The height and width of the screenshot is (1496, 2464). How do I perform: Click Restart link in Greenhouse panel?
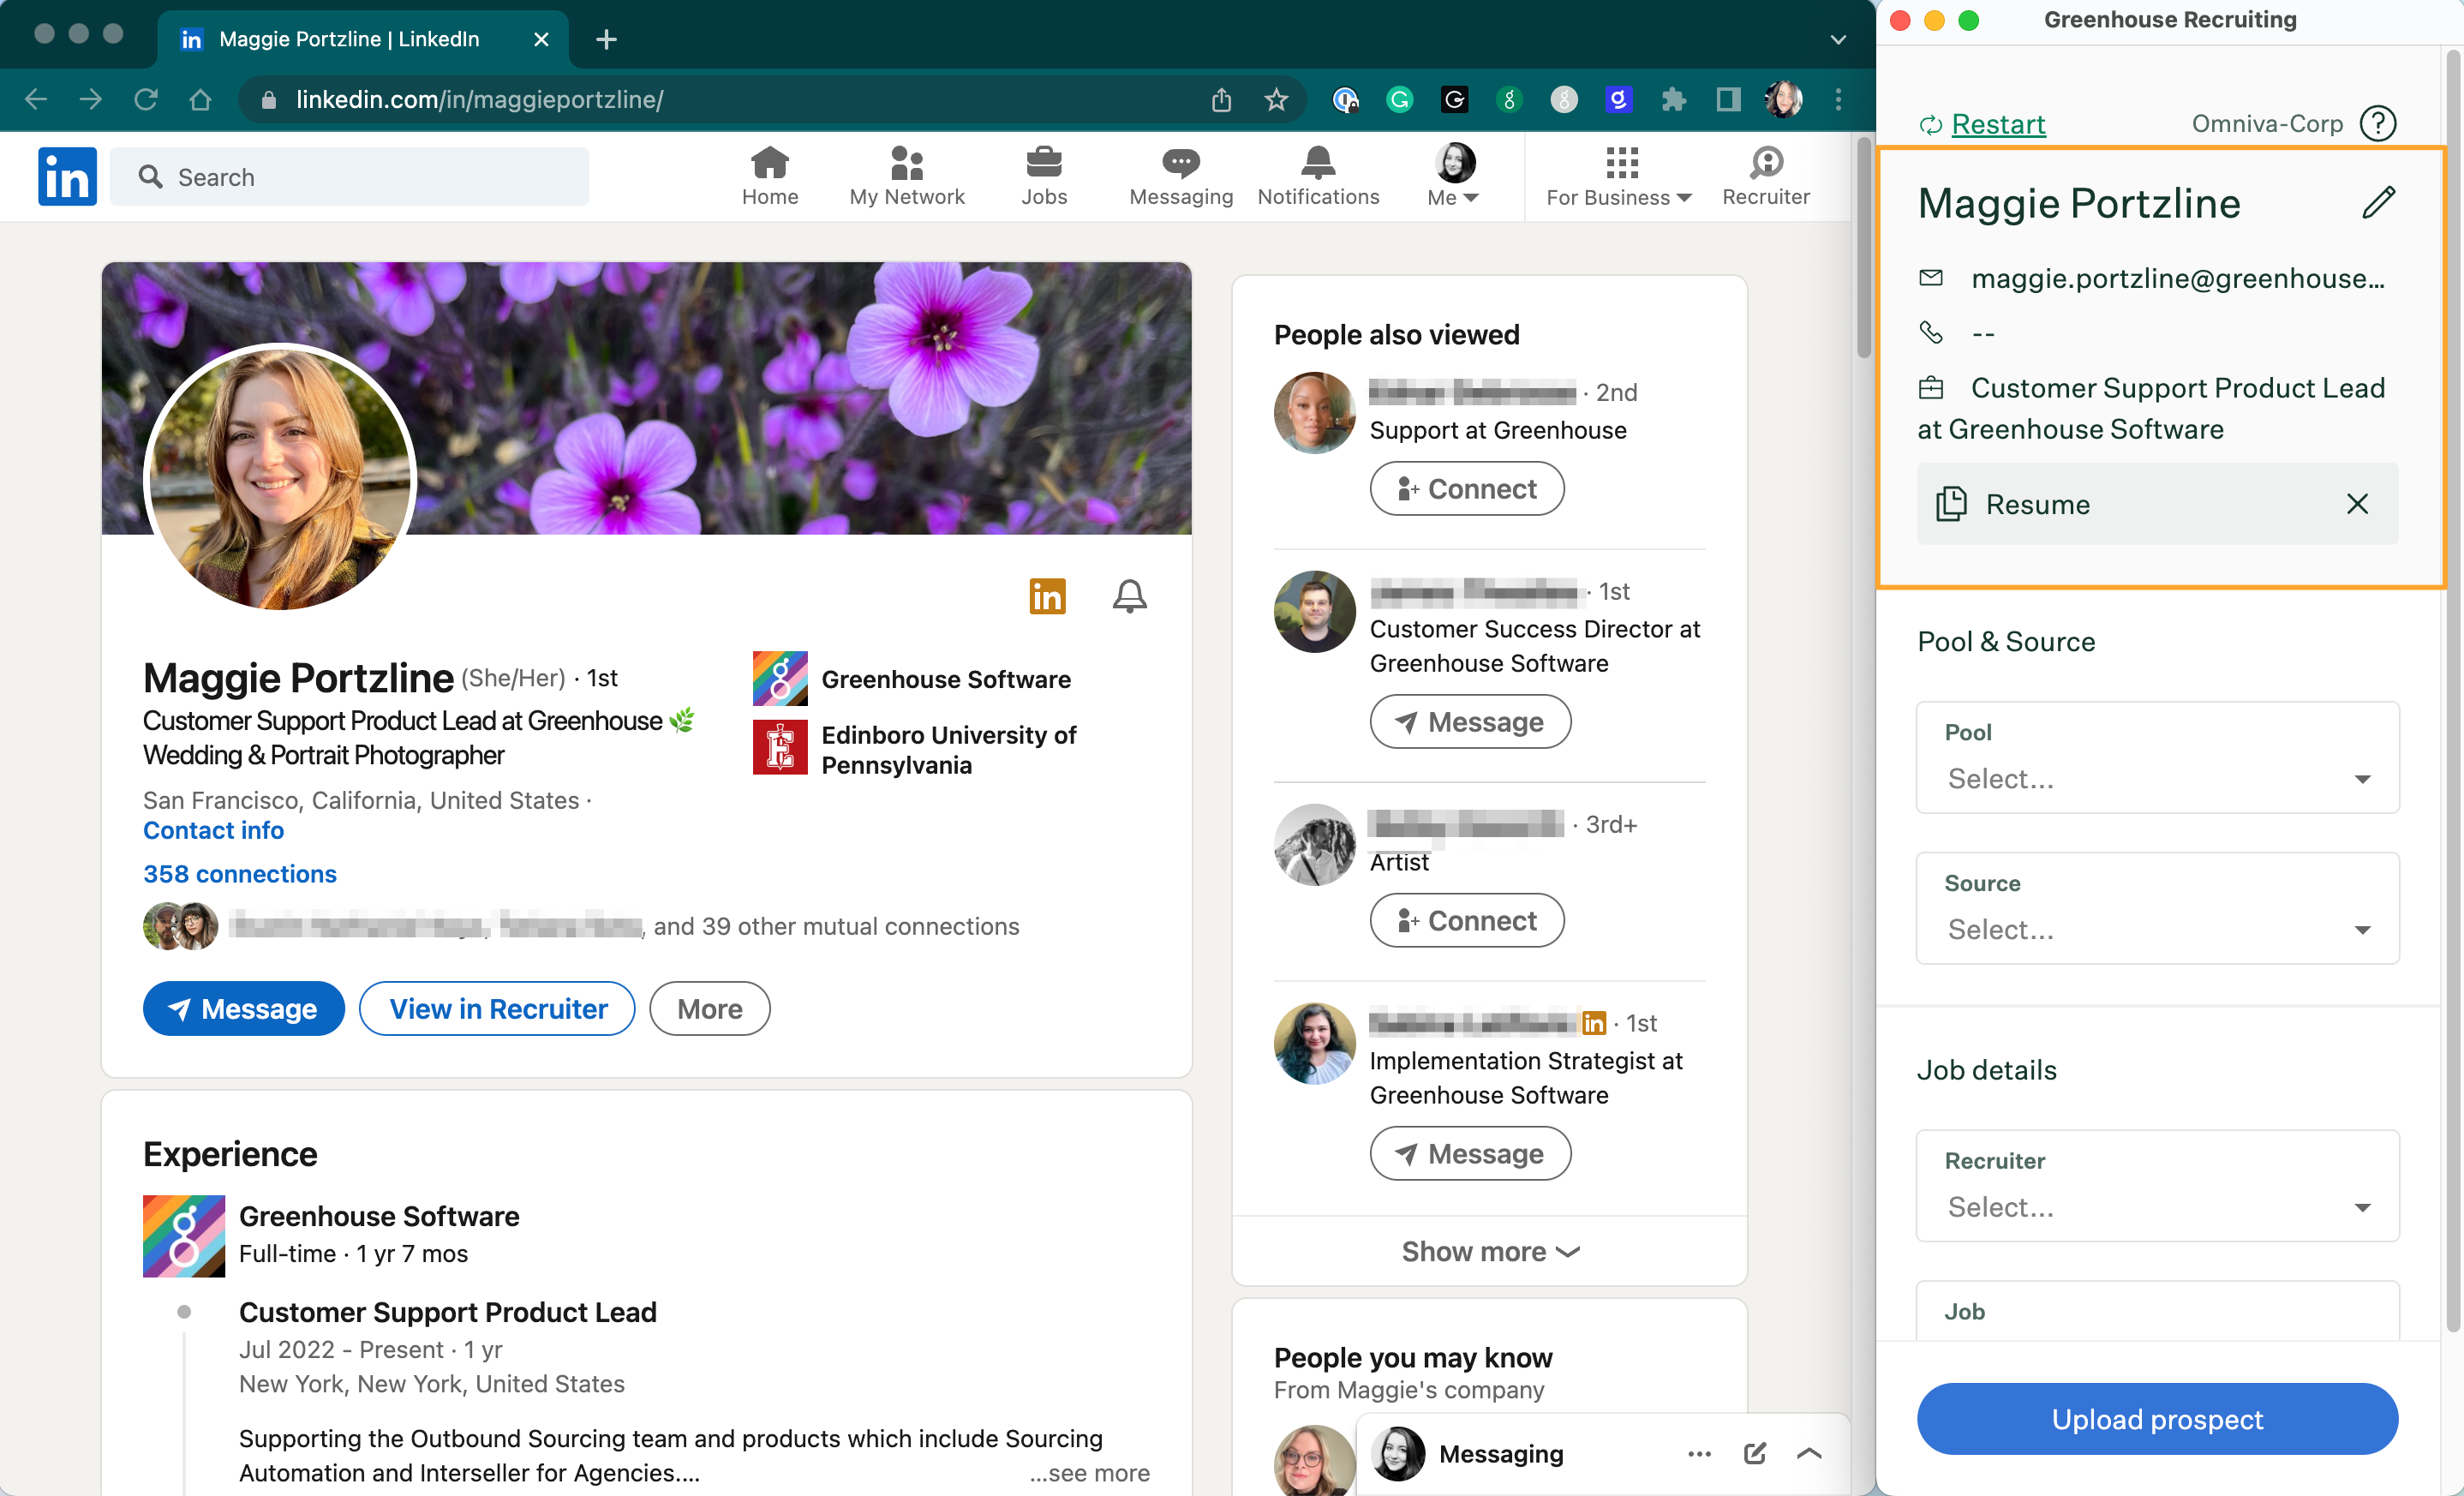1997,124
